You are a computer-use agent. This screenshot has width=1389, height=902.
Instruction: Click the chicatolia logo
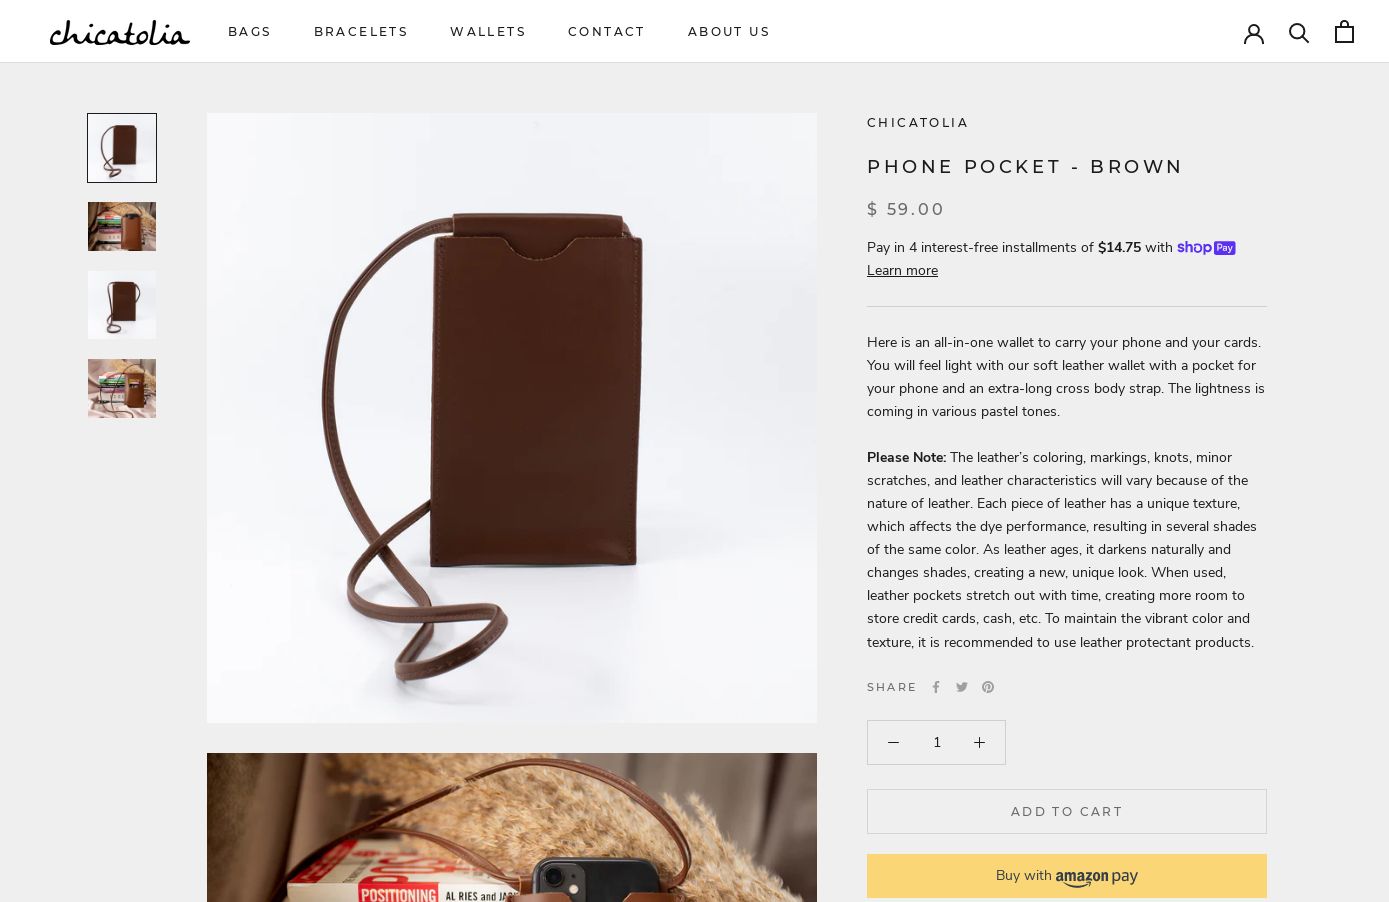120,33
